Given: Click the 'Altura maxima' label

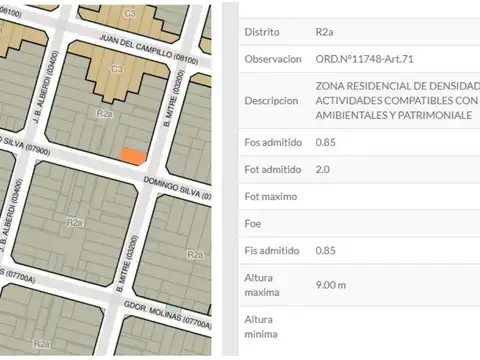Looking at the screenshot, I should pyautogui.click(x=262, y=285).
